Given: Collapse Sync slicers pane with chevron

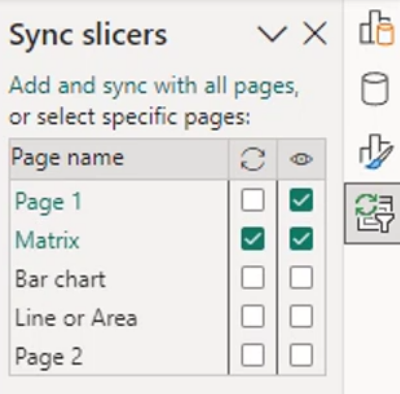Looking at the screenshot, I should 272,34.
